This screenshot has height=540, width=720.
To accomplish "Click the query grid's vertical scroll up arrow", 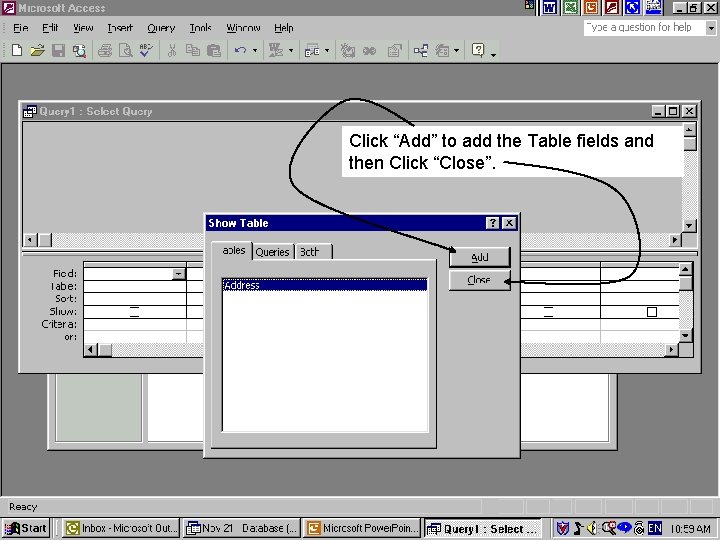I will click(x=685, y=270).
